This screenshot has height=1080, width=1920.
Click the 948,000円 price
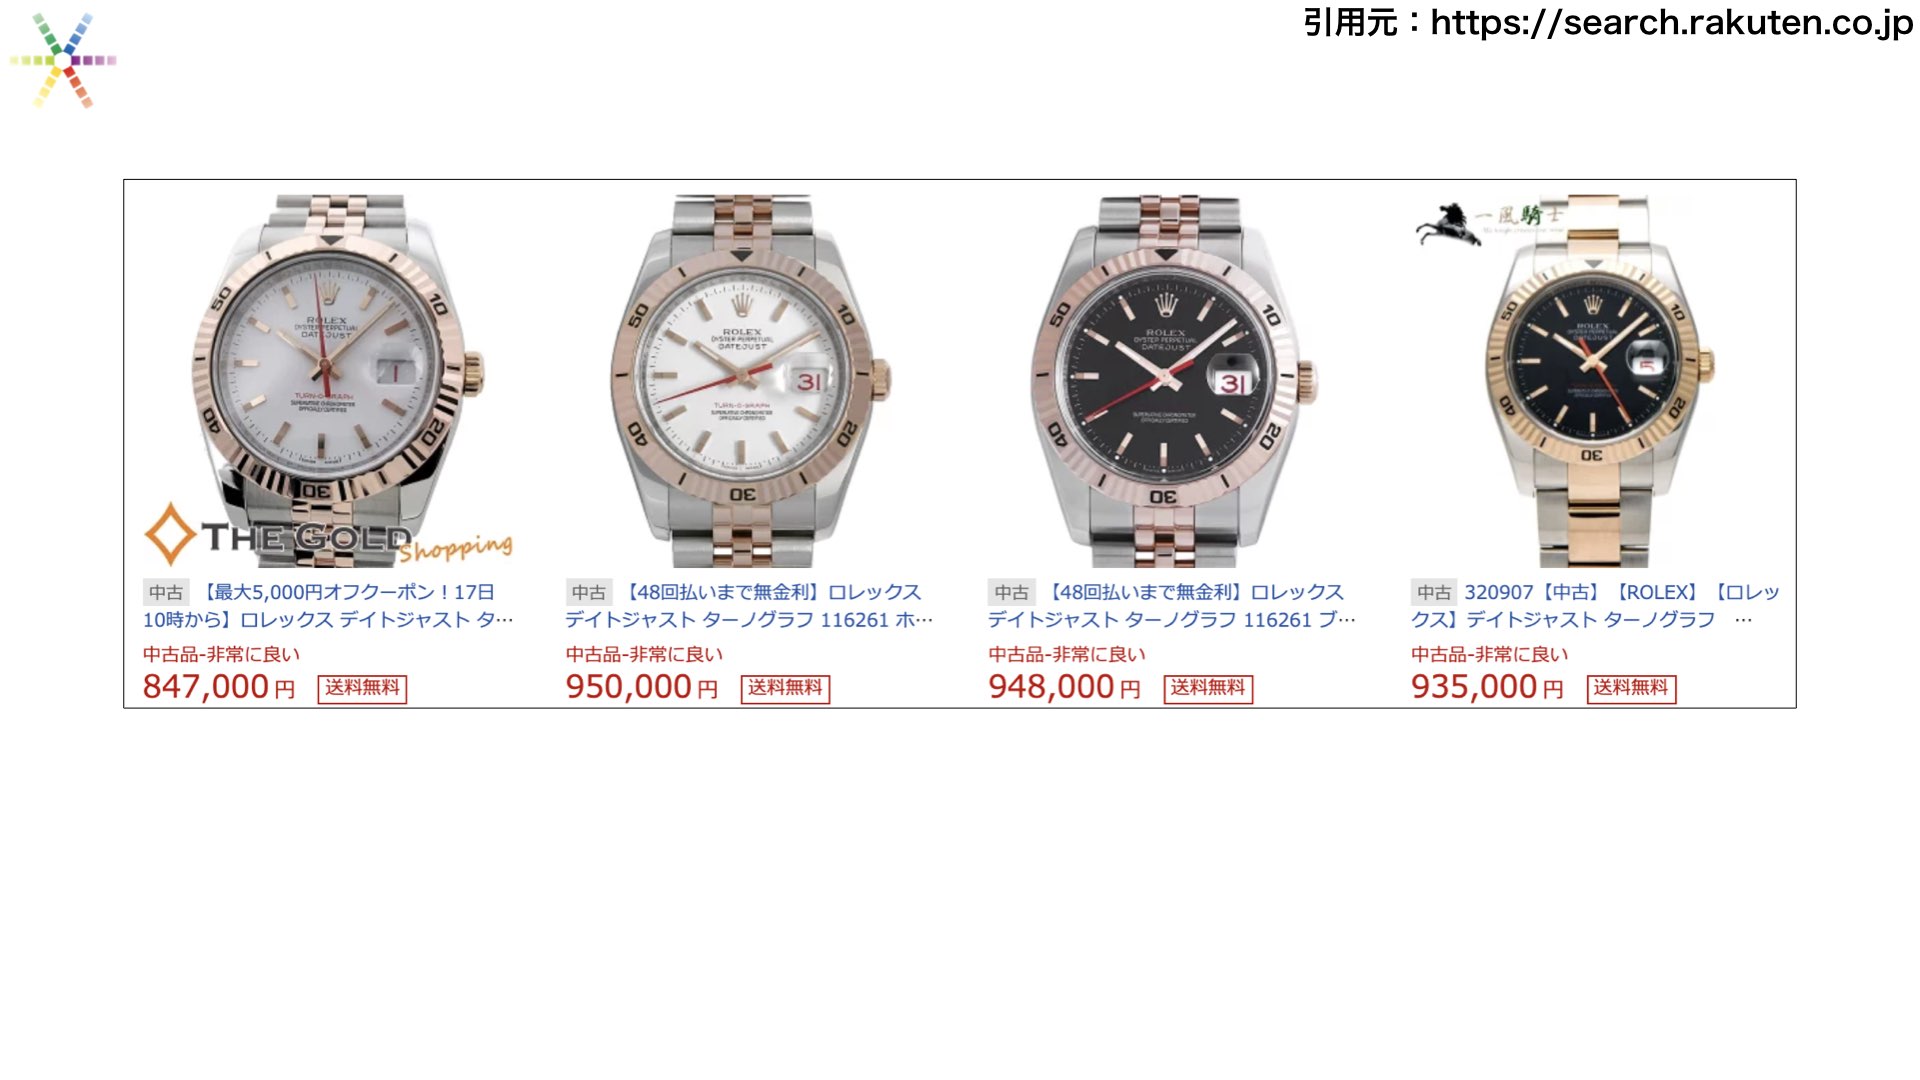click(1064, 687)
